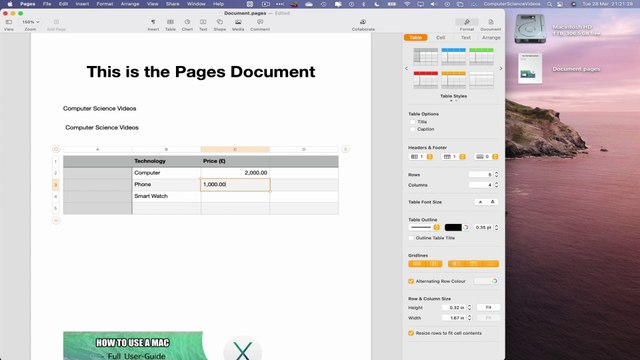Click the row Height stepper

469,307
